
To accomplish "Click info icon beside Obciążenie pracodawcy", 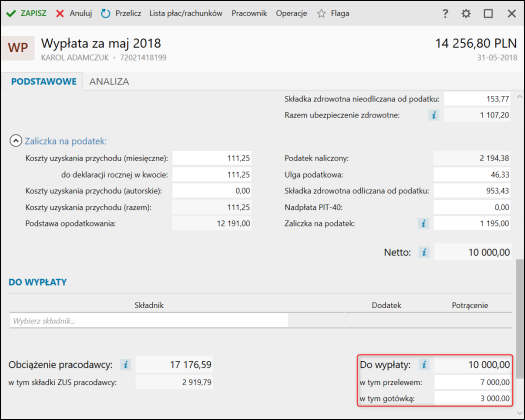I will pos(126,364).
